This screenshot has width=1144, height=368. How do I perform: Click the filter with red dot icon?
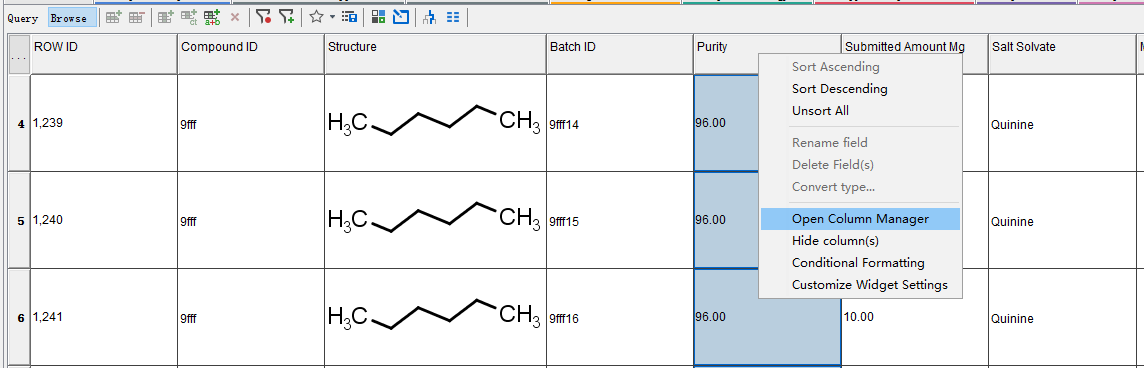pos(263,17)
